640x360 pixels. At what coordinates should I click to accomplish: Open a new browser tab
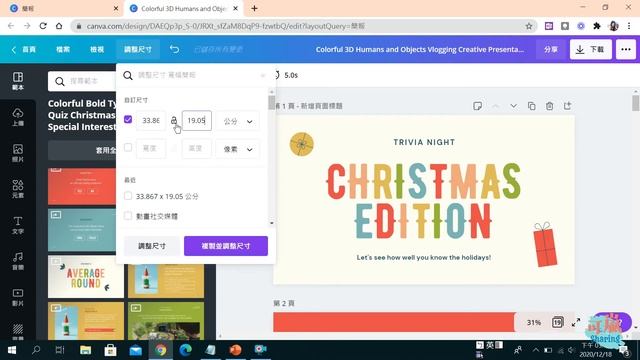[254, 8]
